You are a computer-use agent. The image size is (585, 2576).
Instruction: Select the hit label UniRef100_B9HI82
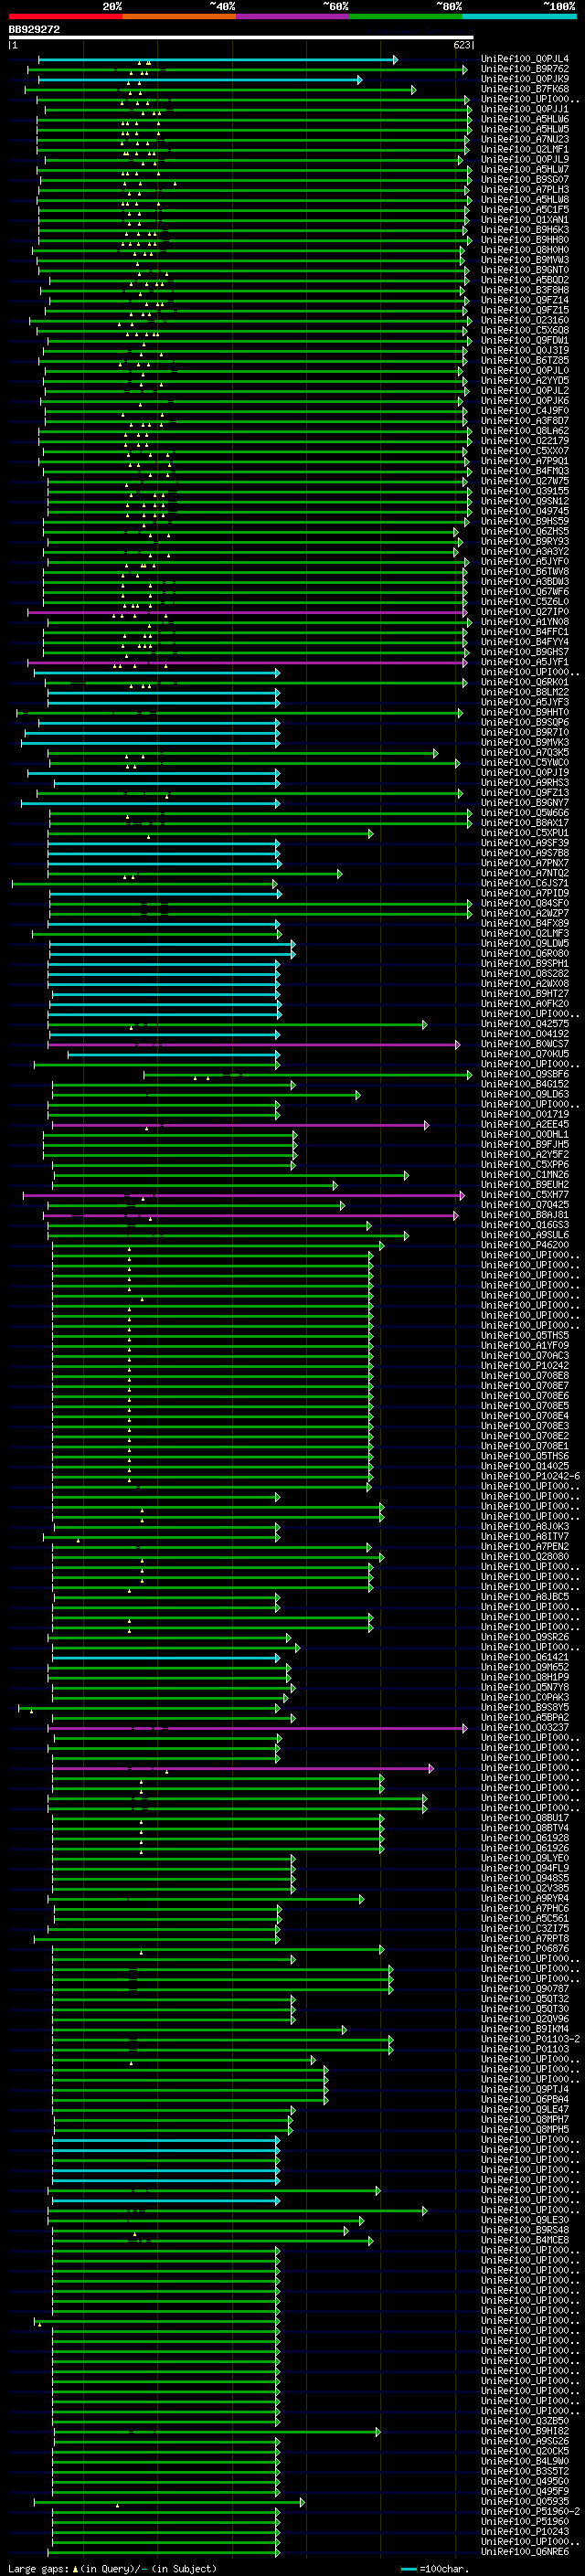point(525,2431)
